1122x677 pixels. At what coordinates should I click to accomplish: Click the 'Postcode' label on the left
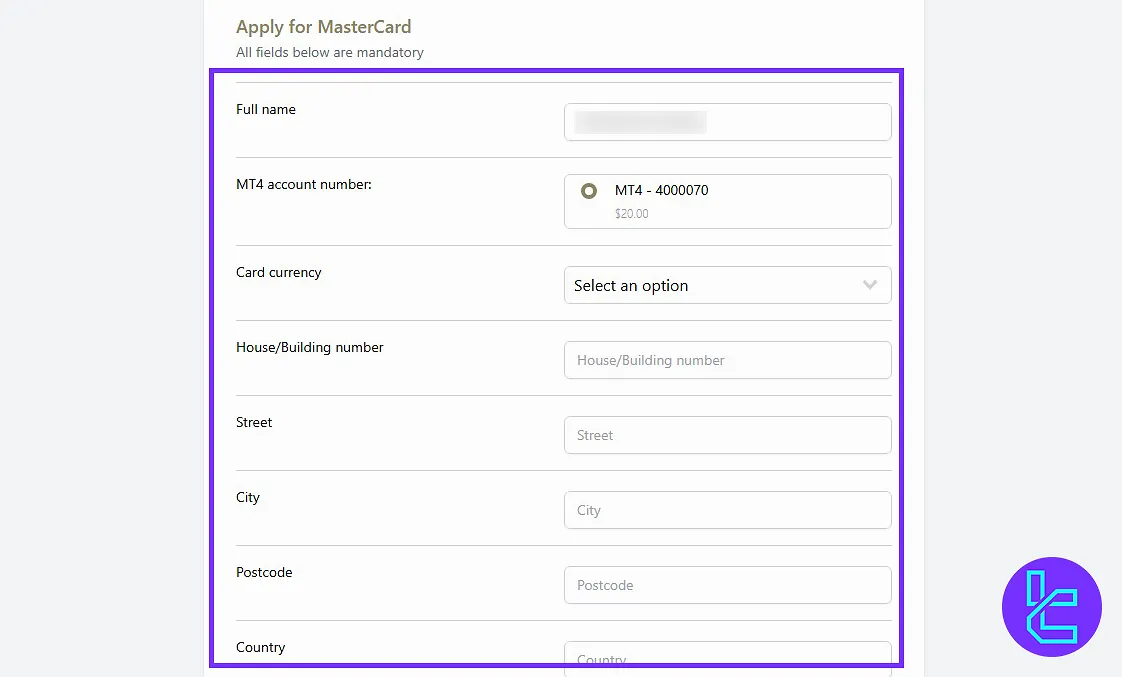264,572
